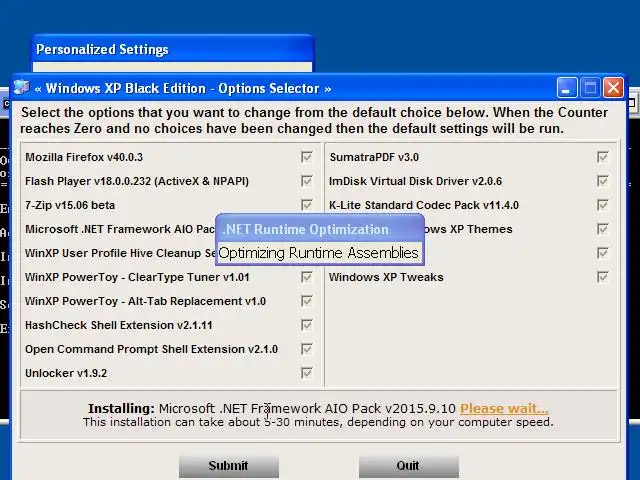Click the Submit button
This screenshot has width=640, height=480.
click(x=229, y=466)
